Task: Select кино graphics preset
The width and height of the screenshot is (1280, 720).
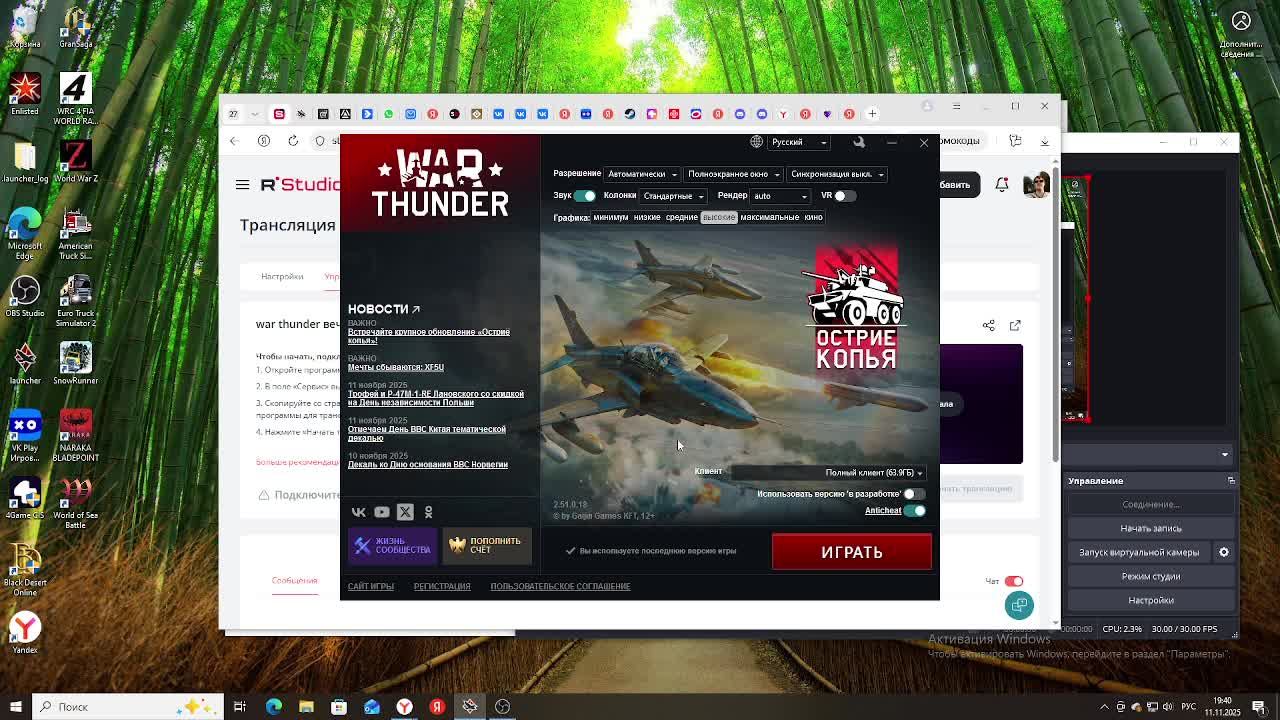Action: [813, 217]
